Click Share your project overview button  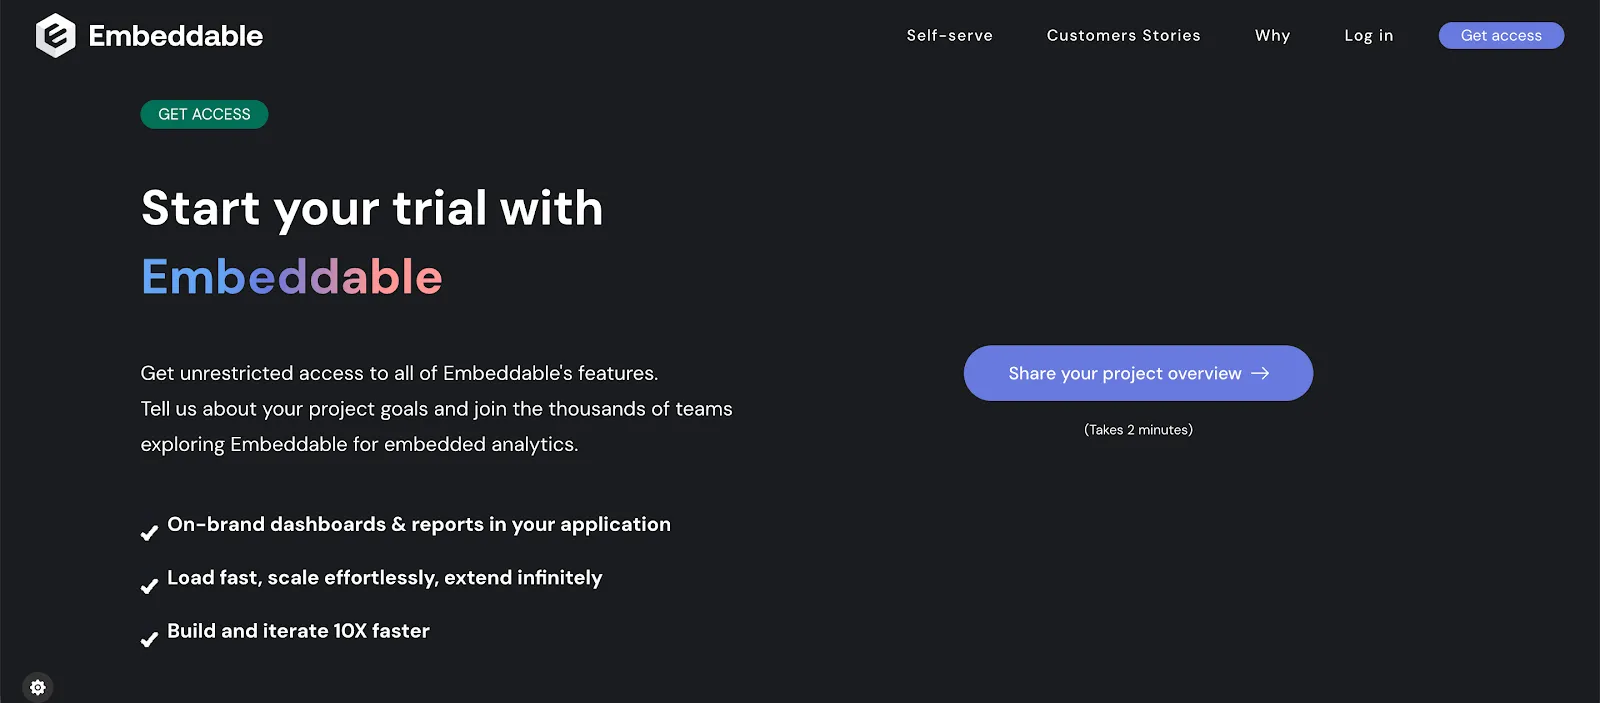point(1138,373)
